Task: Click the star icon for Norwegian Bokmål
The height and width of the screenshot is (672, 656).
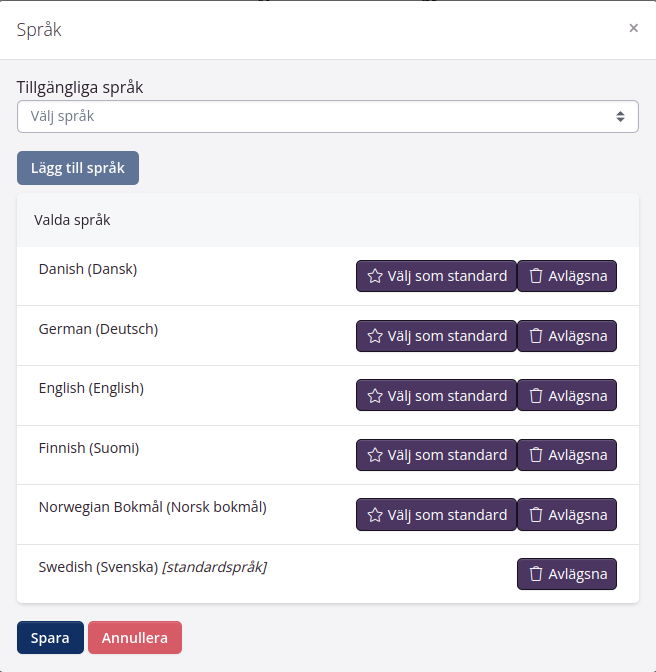Action: point(375,515)
